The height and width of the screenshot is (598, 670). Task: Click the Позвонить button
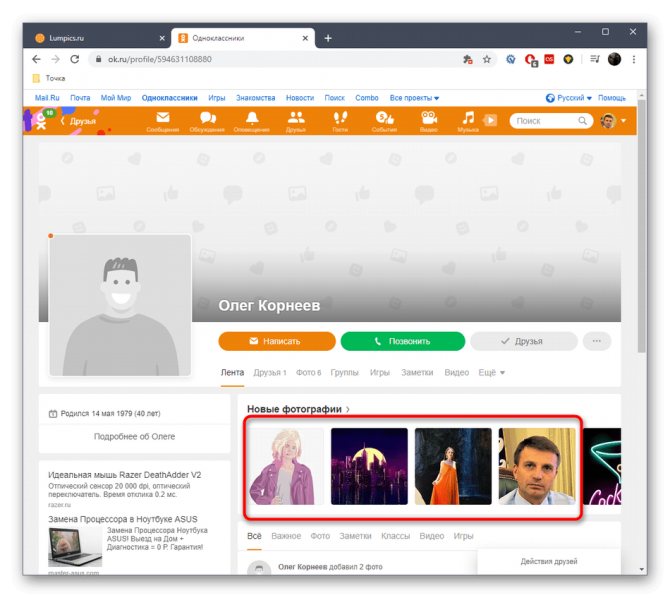click(403, 341)
